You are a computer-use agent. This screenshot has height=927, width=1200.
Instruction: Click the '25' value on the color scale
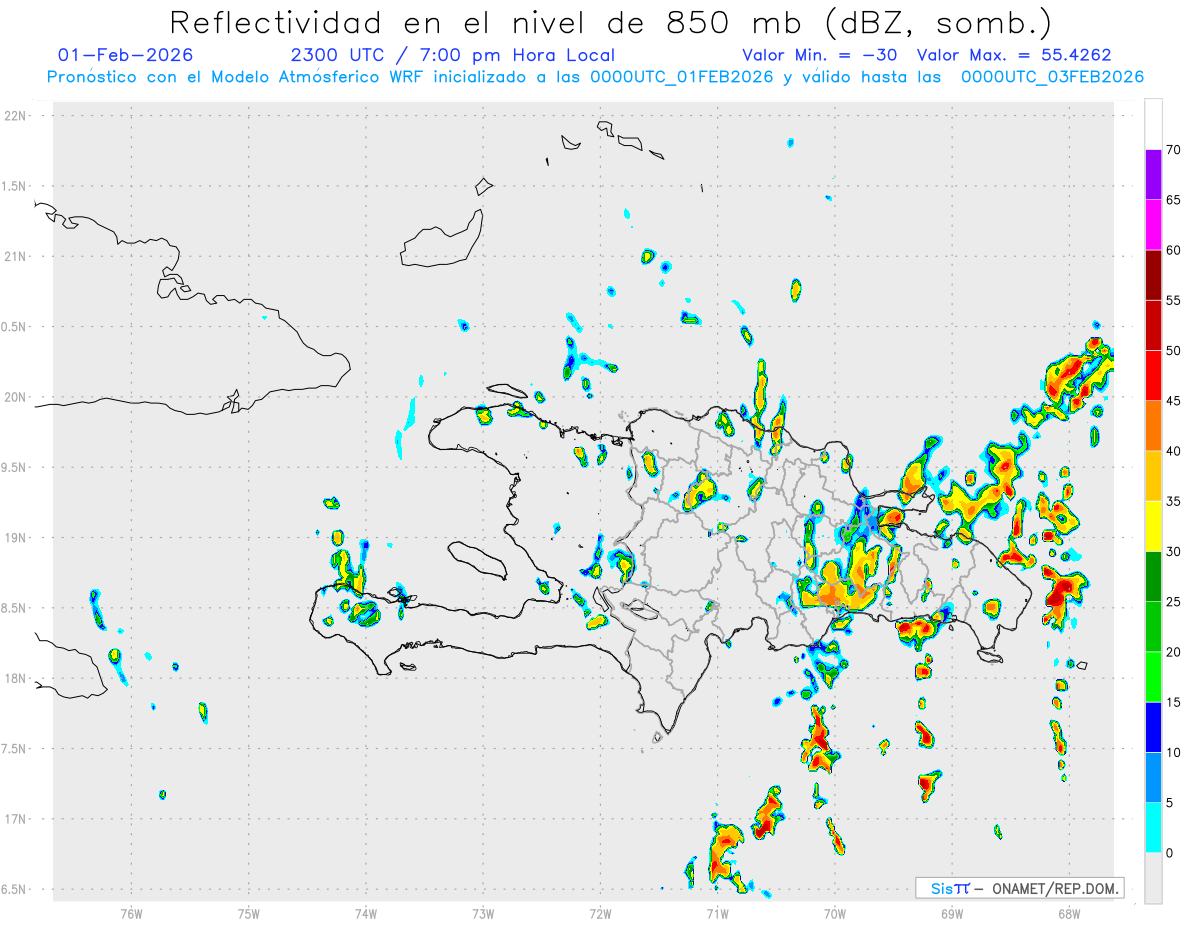click(x=1174, y=602)
